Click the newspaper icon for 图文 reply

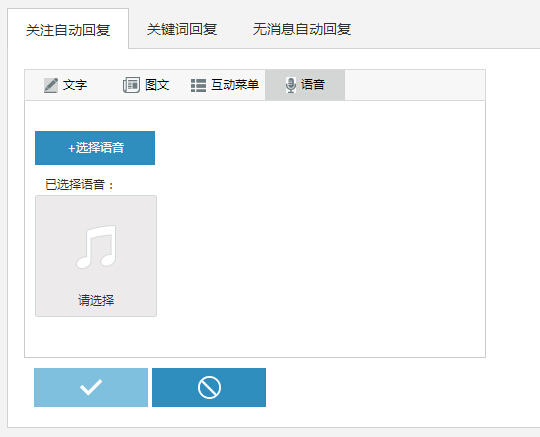coord(131,85)
